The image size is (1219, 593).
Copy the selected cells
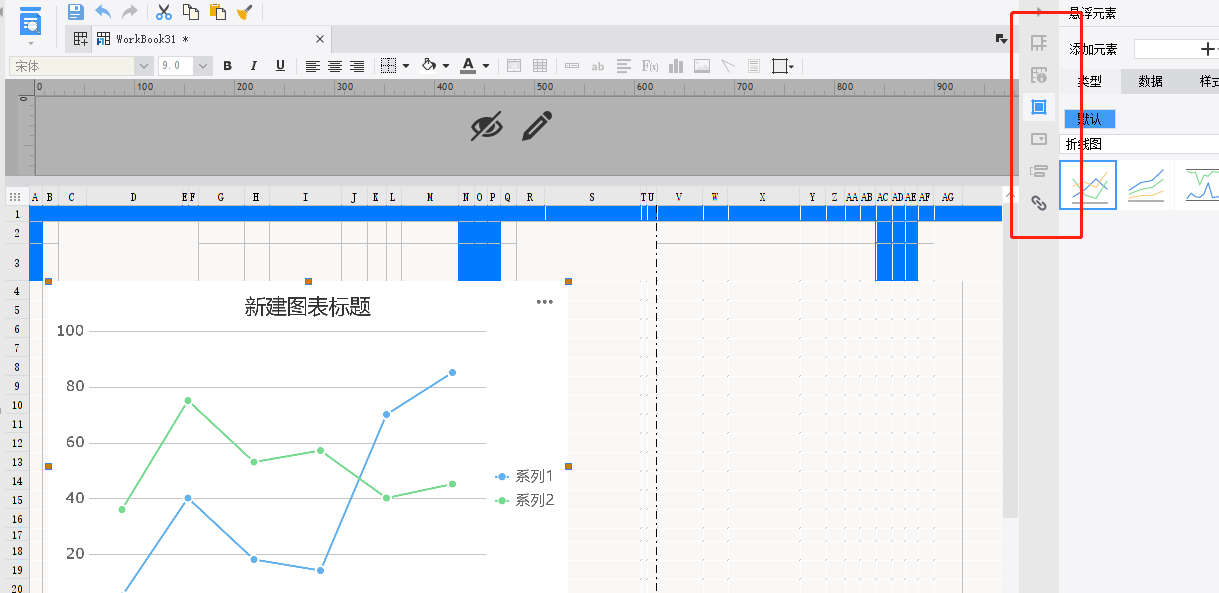tap(190, 12)
